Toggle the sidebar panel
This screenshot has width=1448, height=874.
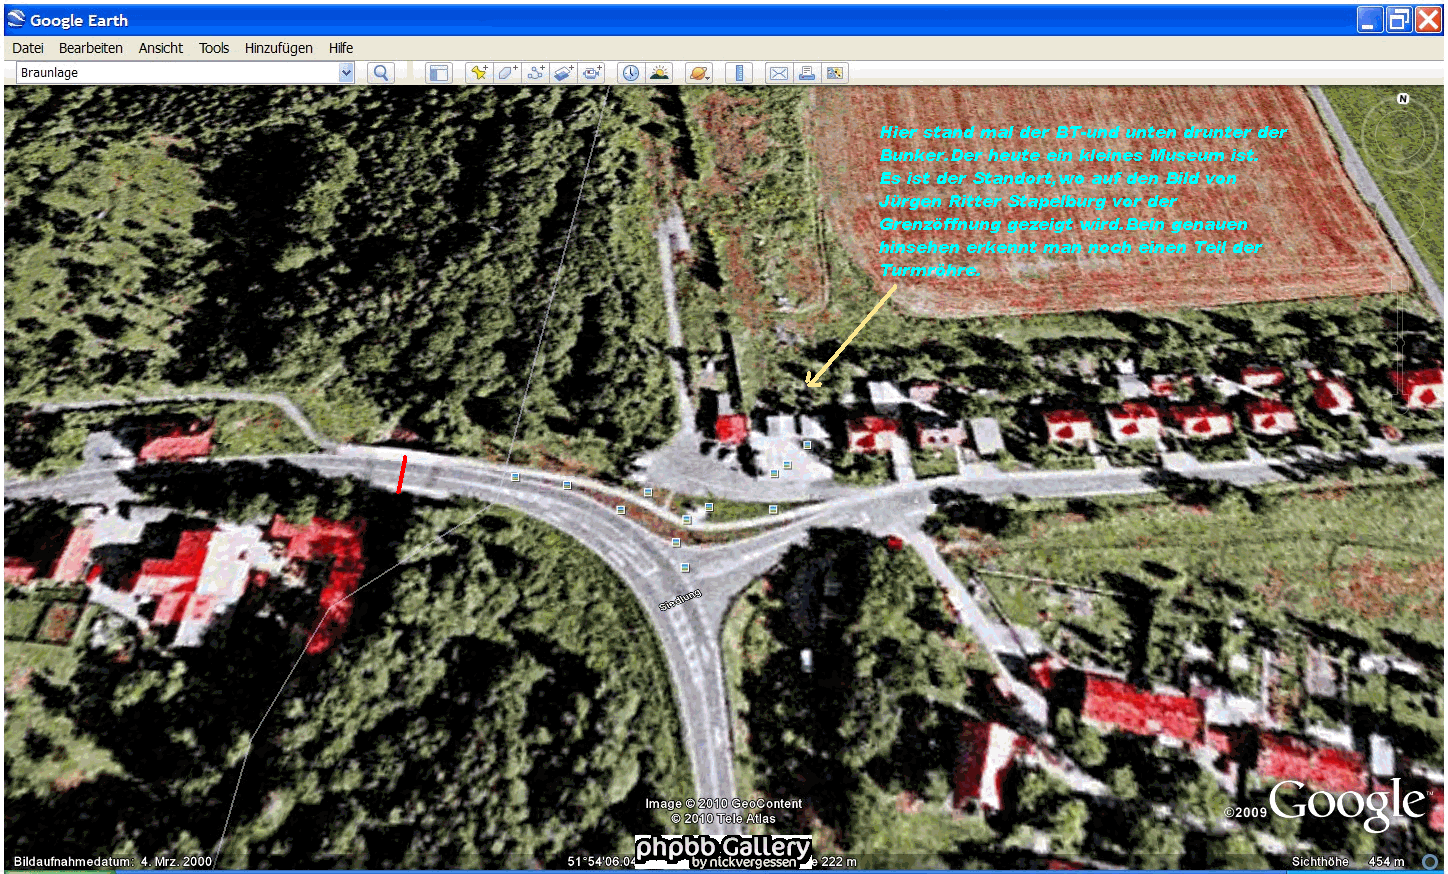click(x=438, y=73)
